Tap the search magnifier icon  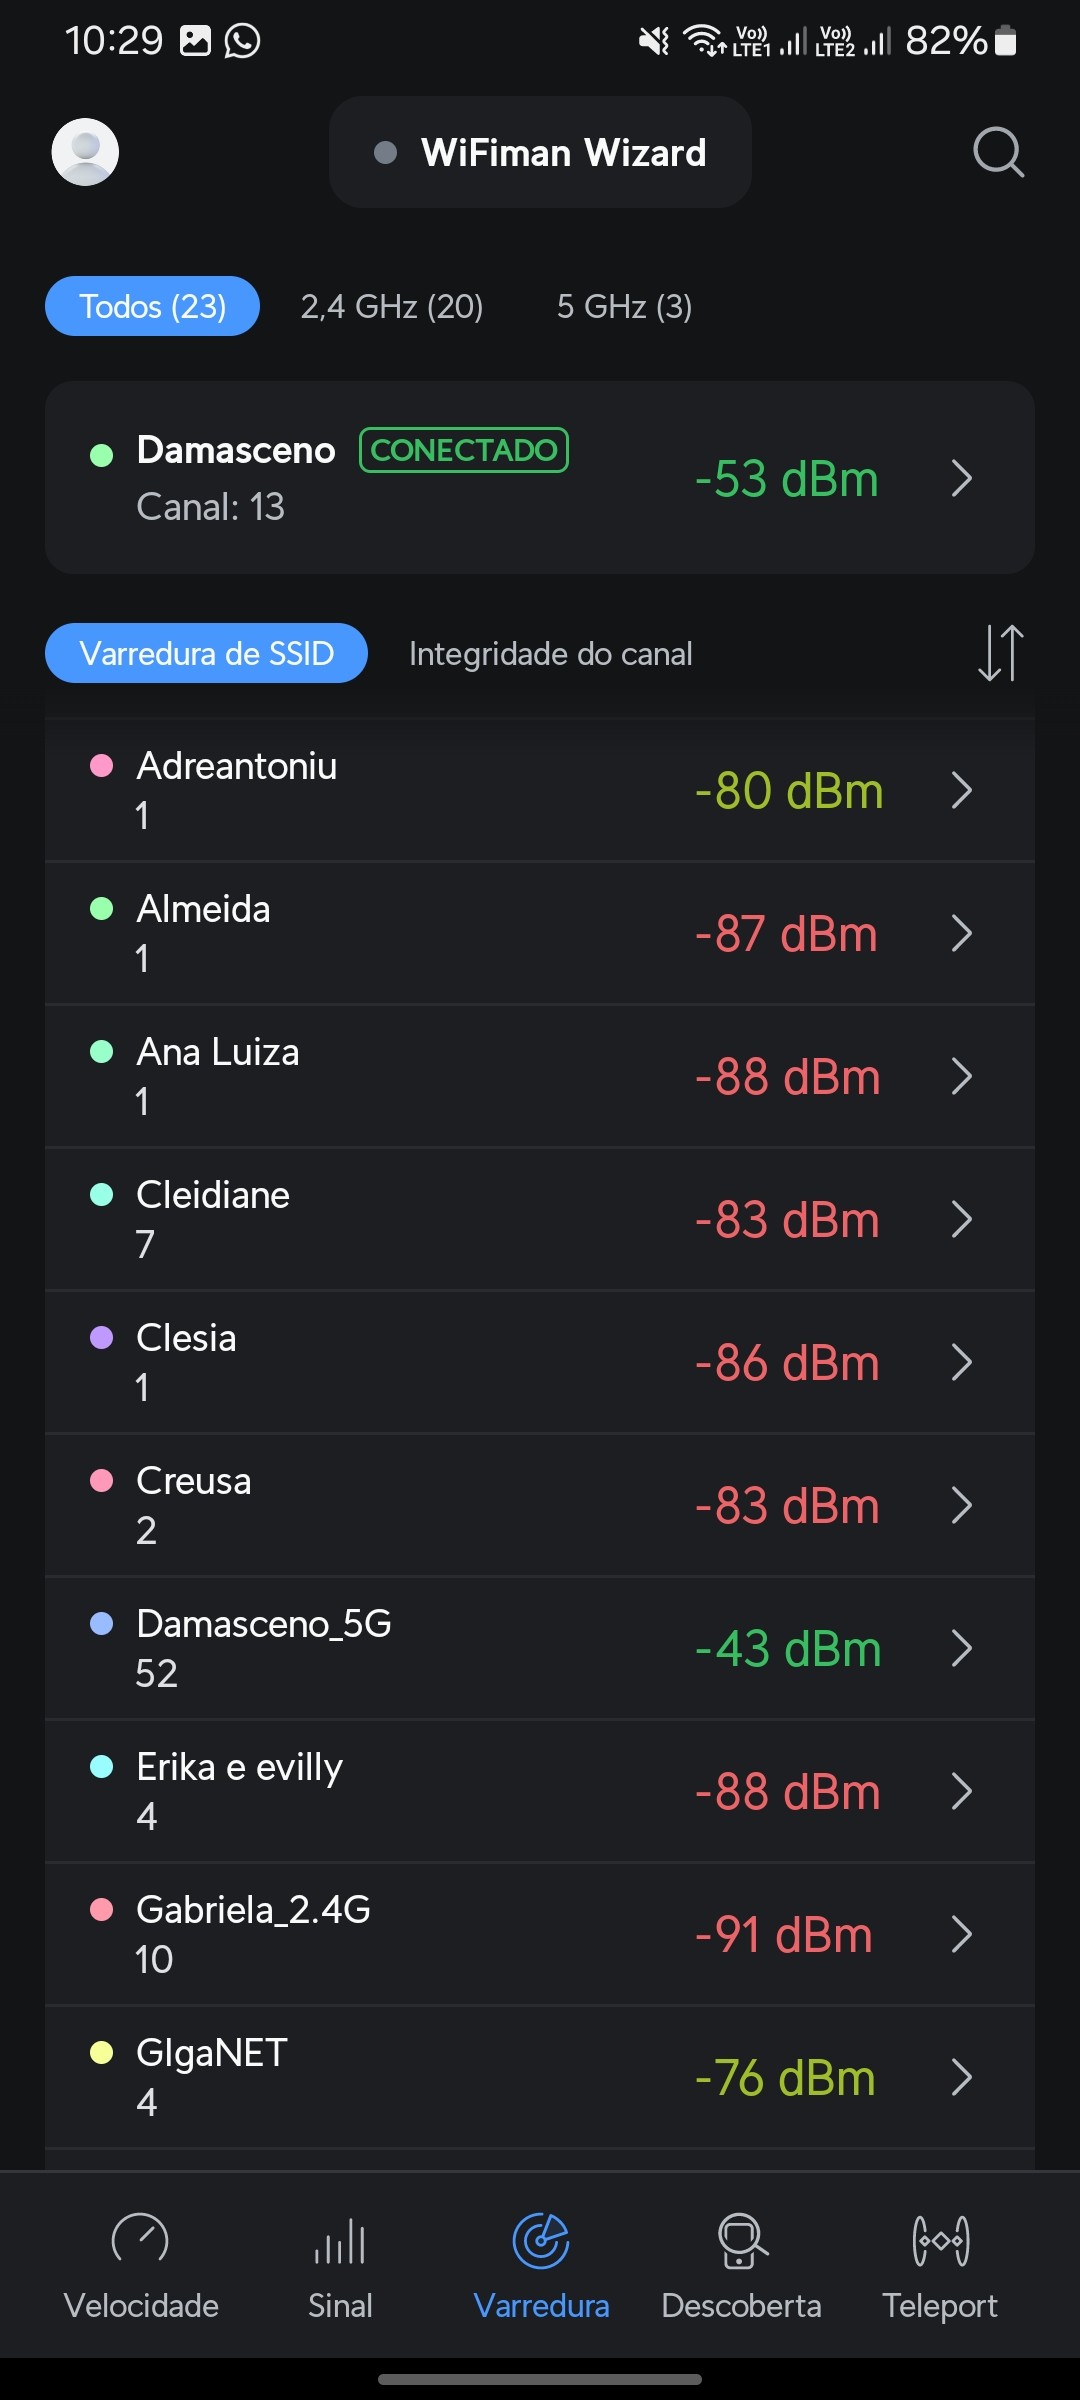point(998,152)
